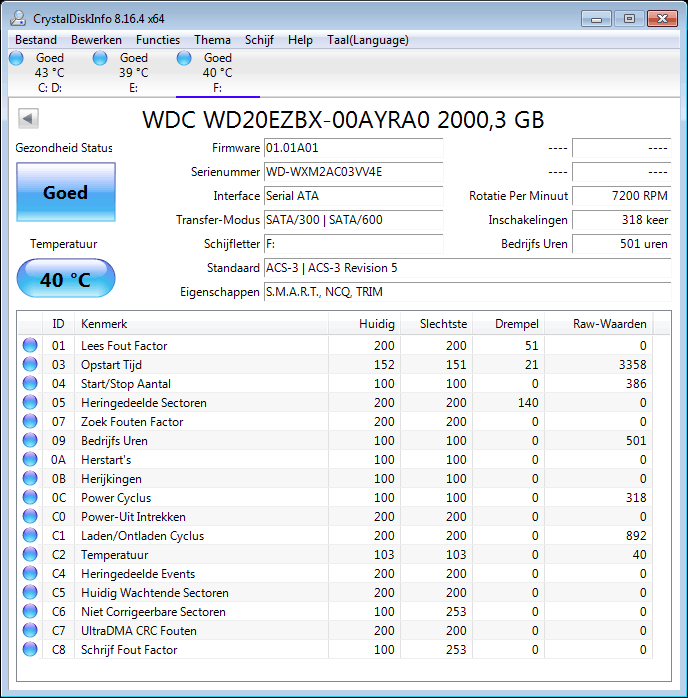Viewport: 688px width, 698px height.
Task: Click the Goed health status button
Action: click(x=66, y=192)
